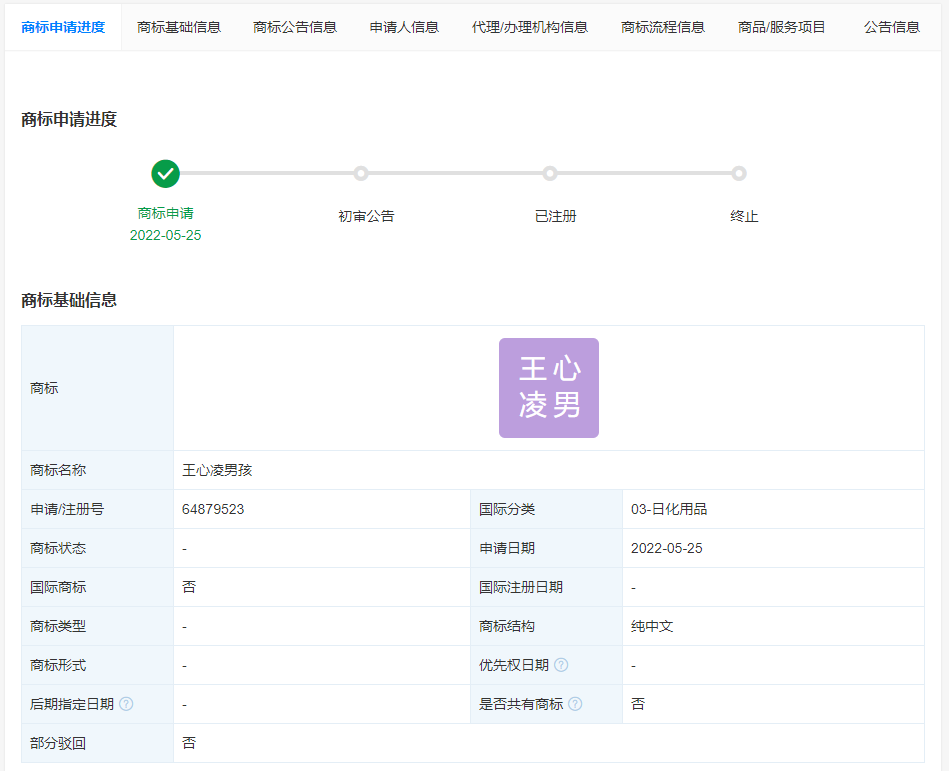
Task: Click the 终止 step label
Action: (744, 216)
